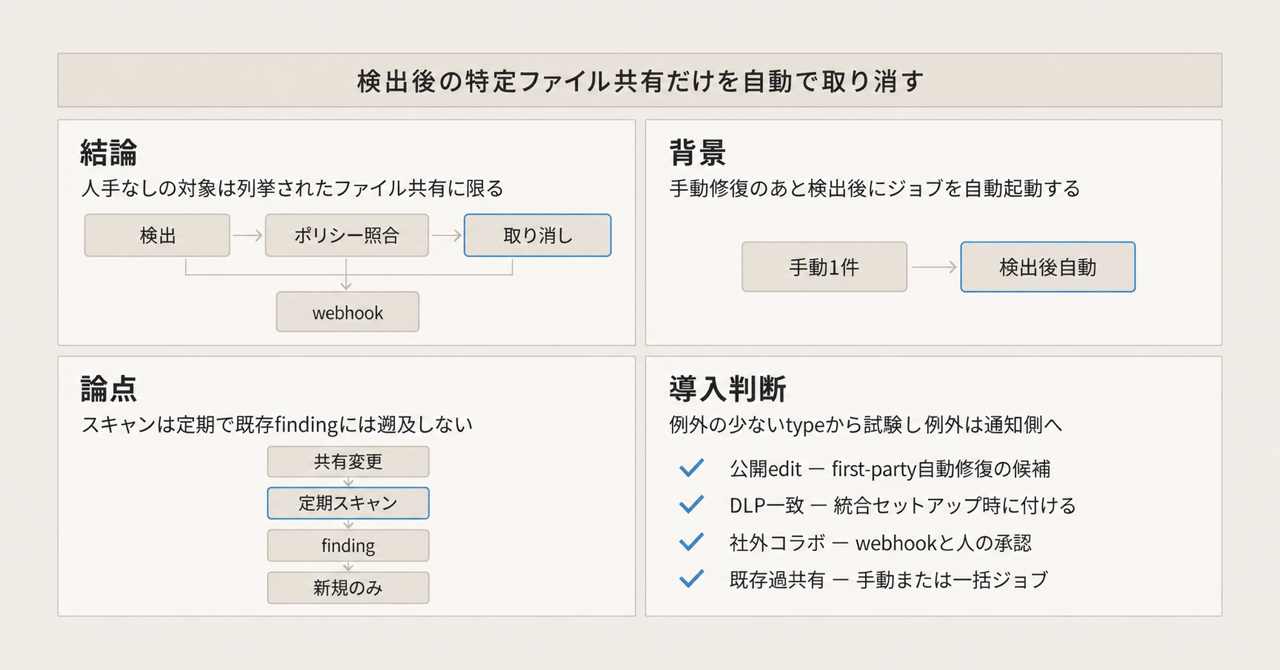Image resolution: width=1280 pixels, height=670 pixels.
Task: Click text スキャンは定期で既存findingには遡及しない
Action: [x=277, y=424]
